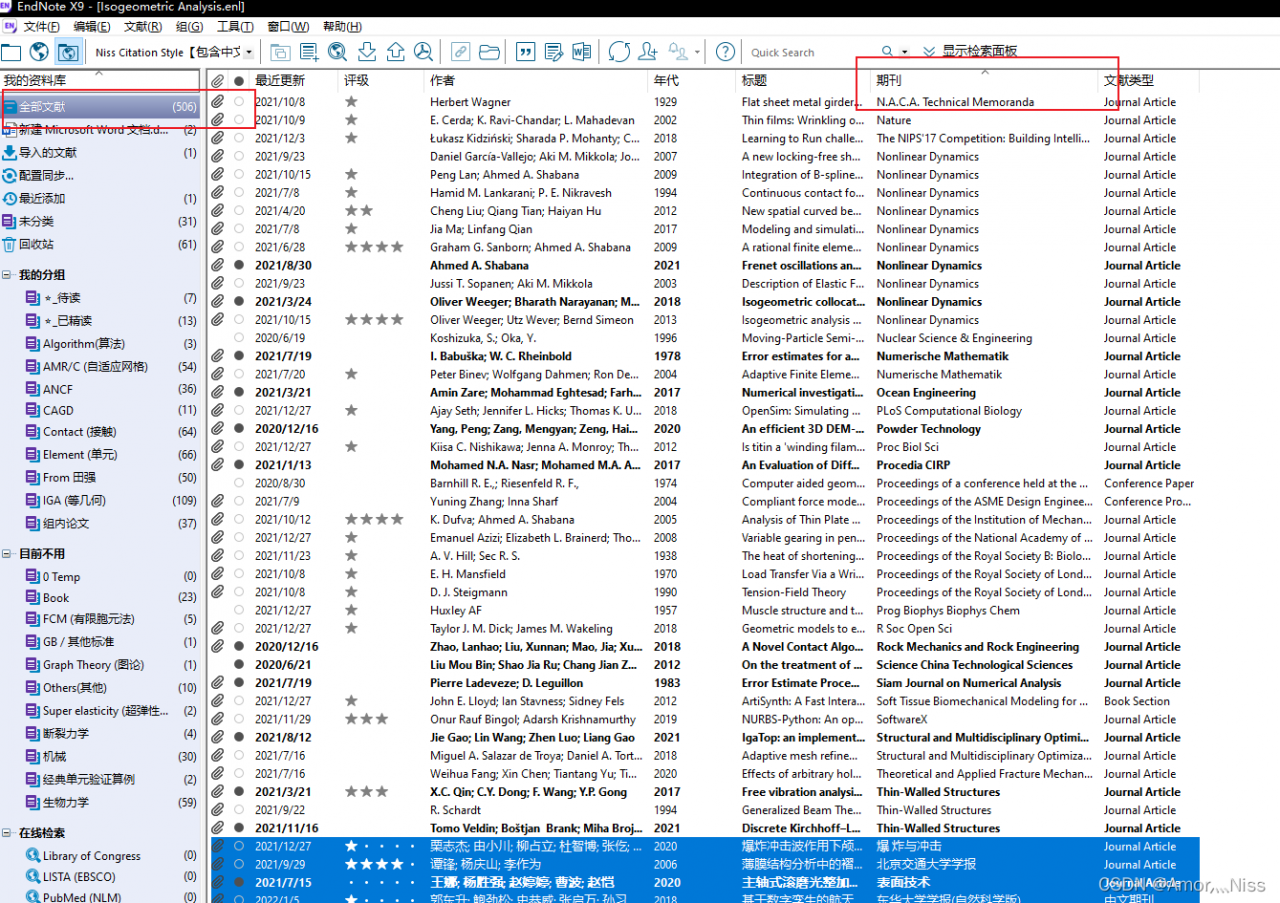Open the 组(G) menu
Image resolution: width=1280 pixels, height=903 pixels.
pyautogui.click(x=190, y=26)
